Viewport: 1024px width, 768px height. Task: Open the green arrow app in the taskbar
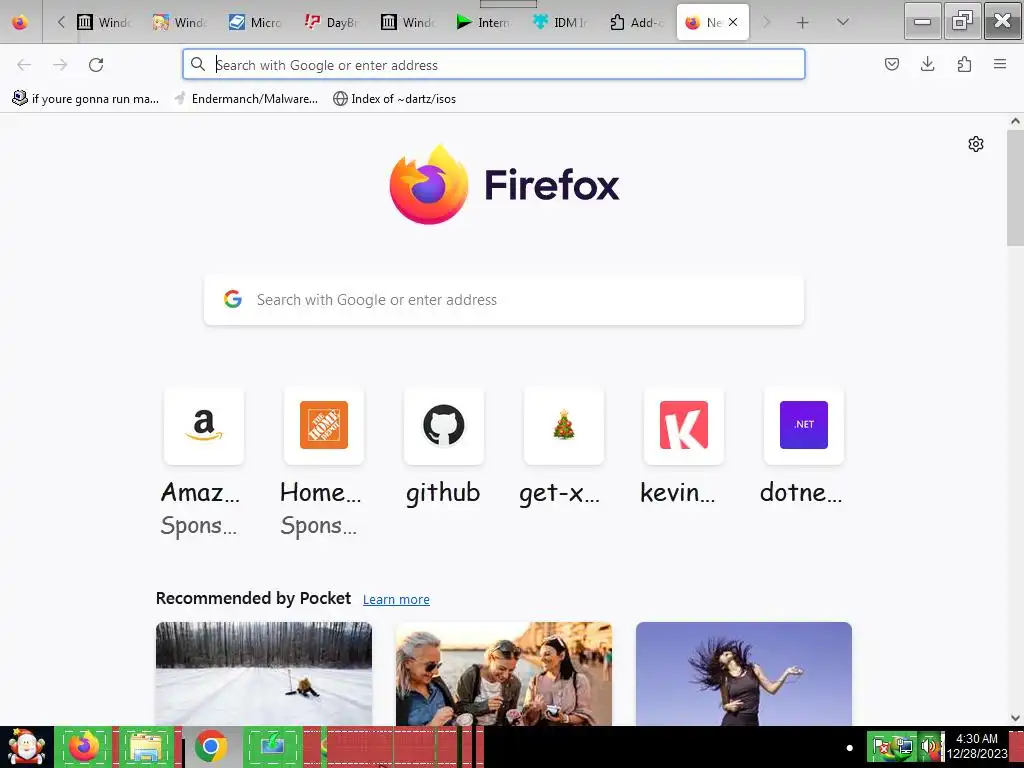pyautogui.click(x=272, y=746)
